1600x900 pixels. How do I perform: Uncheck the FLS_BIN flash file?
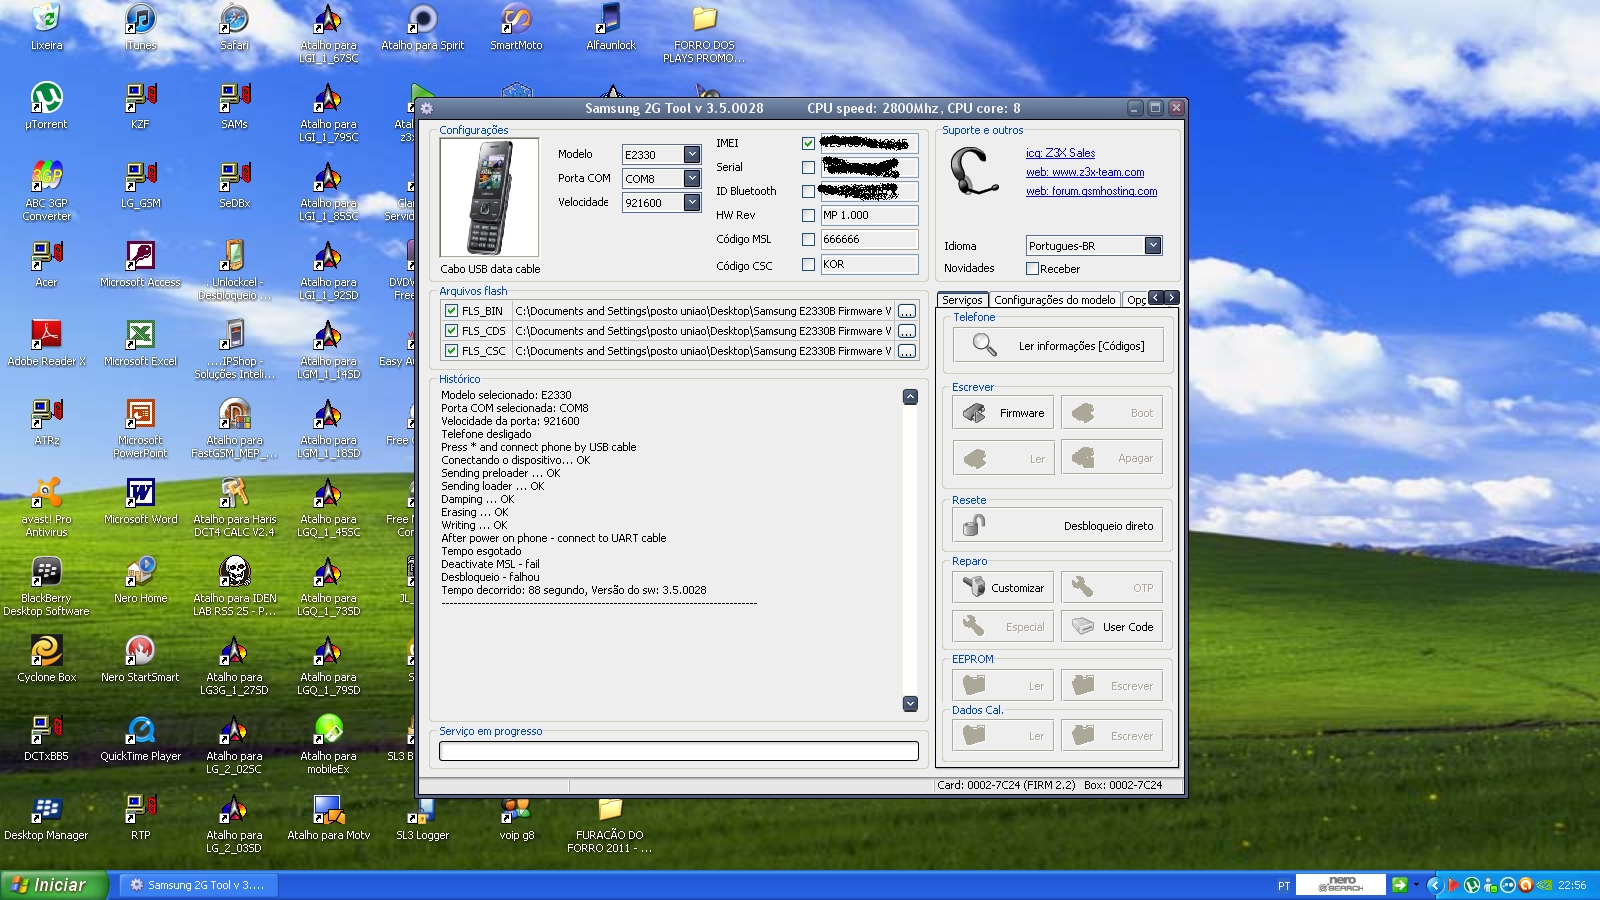(451, 311)
